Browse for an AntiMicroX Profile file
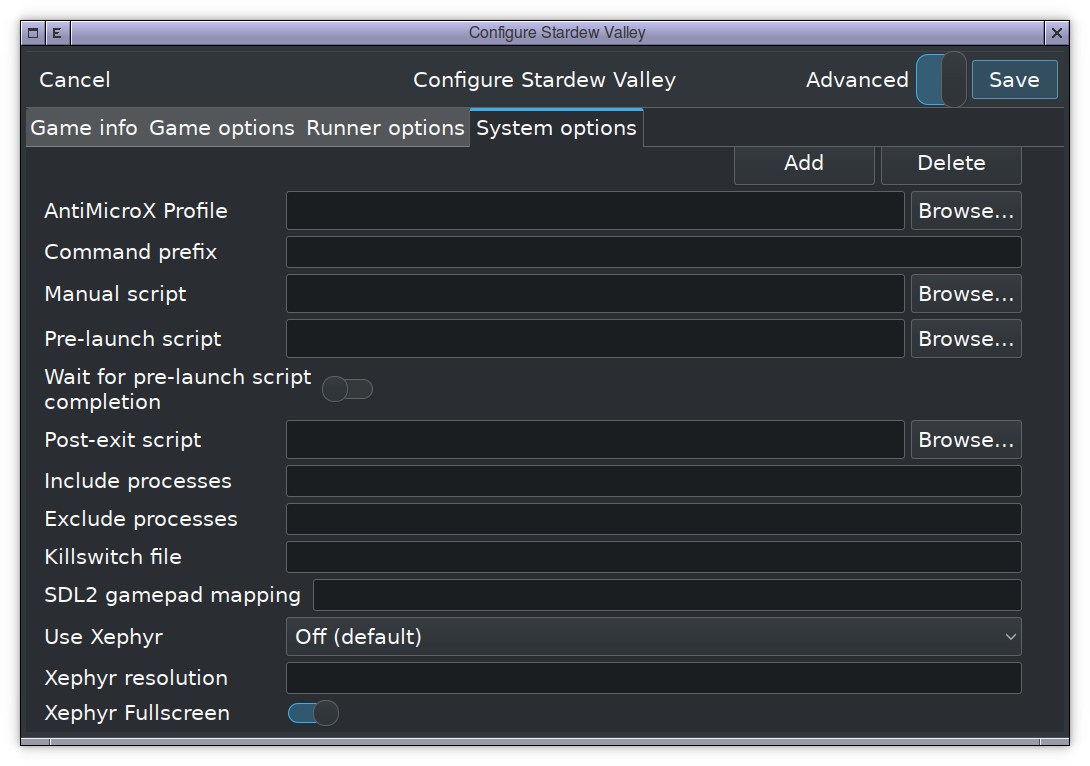Screen dimensions: 1090x766 [x=966, y=211]
